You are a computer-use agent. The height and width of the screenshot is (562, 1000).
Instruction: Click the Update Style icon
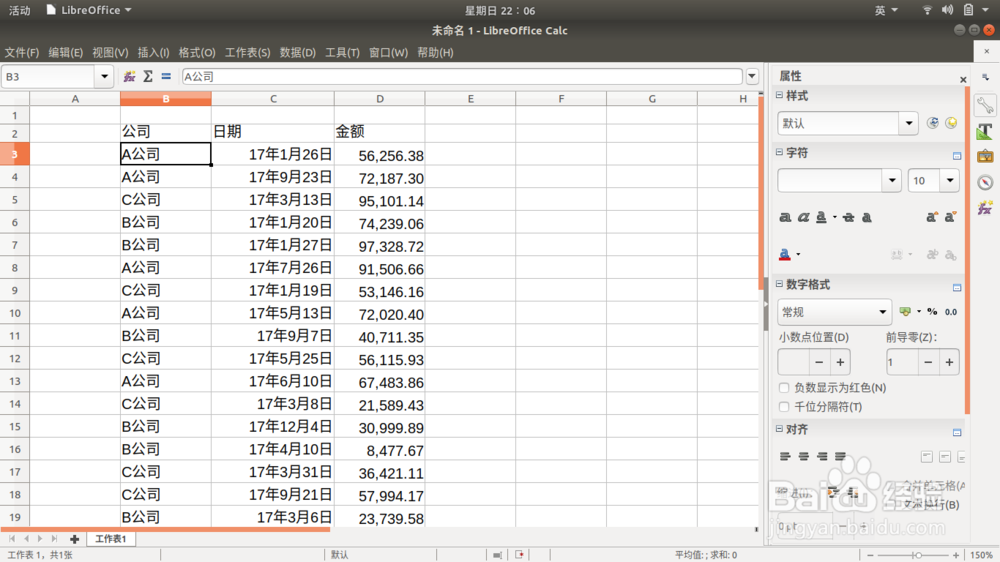click(932, 123)
